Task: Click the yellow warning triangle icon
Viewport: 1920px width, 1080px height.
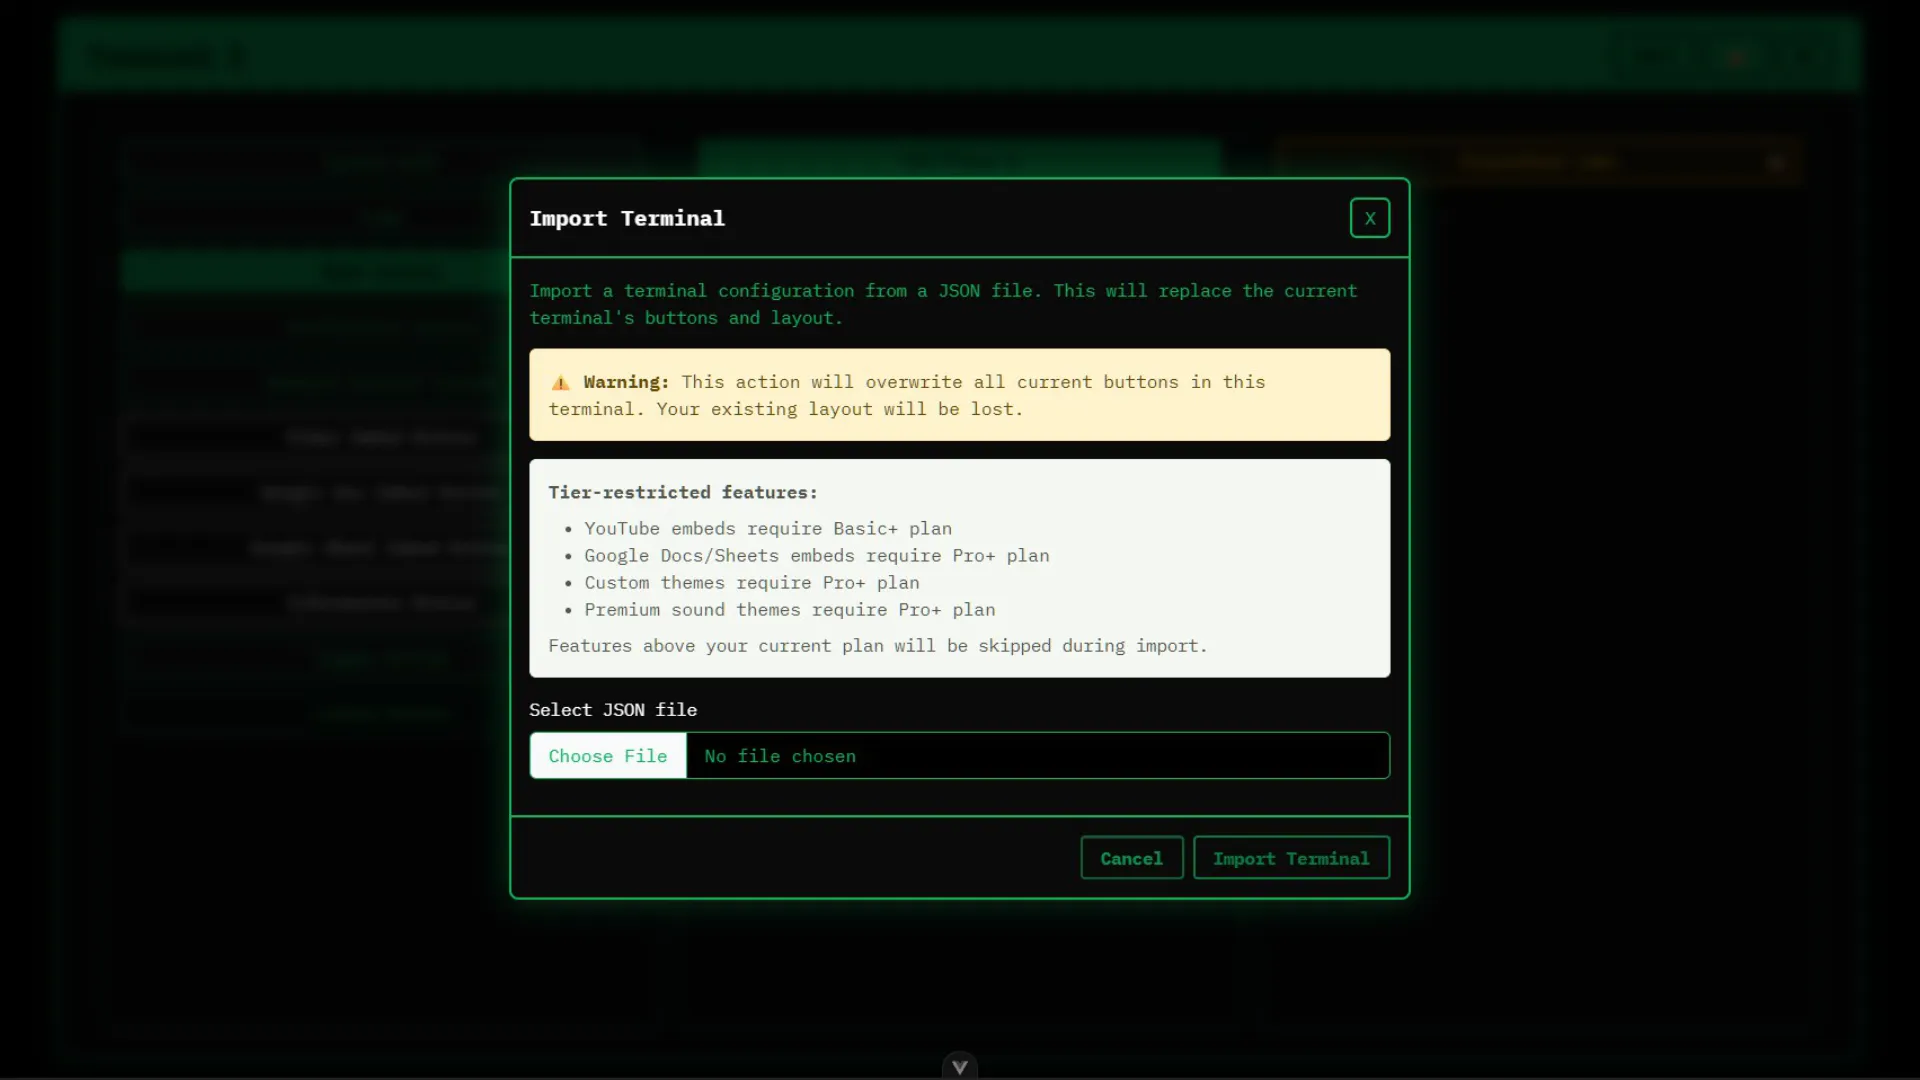Action: pyautogui.click(x=561, y=383)
